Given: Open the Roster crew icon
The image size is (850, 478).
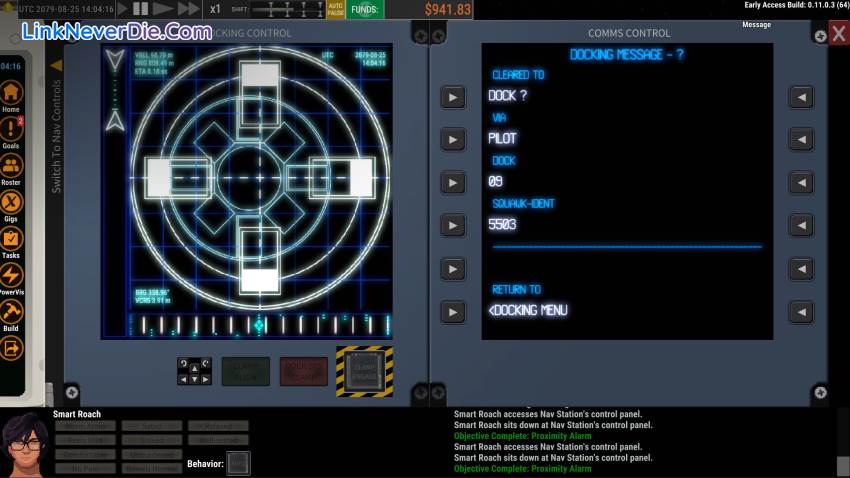Looking at the screenshot, I should (x=11, y=166).
